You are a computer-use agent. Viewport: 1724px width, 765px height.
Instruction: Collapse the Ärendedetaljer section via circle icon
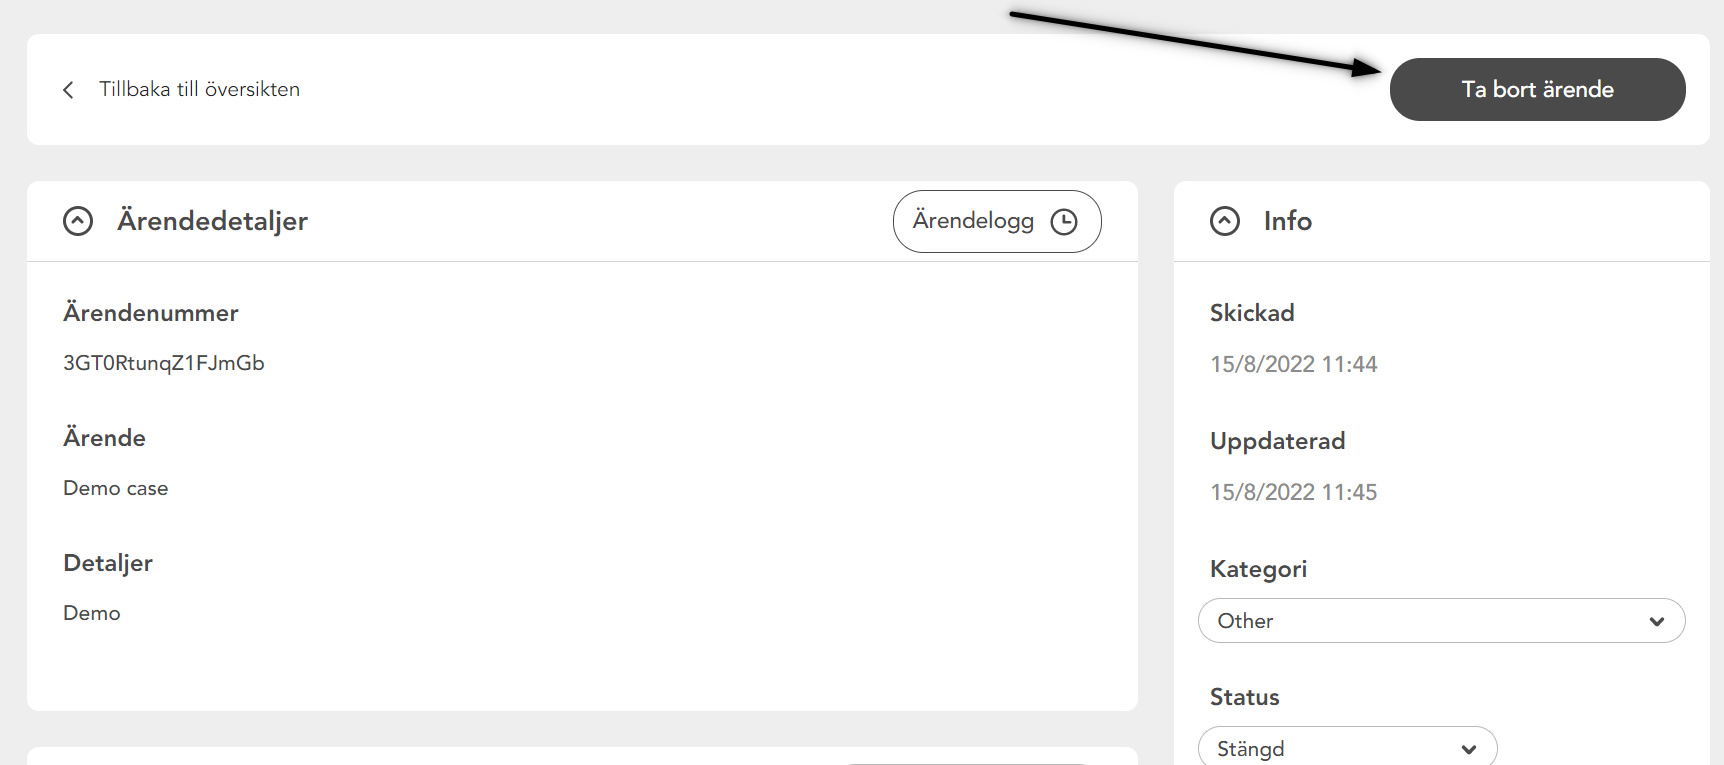point(78,221)
